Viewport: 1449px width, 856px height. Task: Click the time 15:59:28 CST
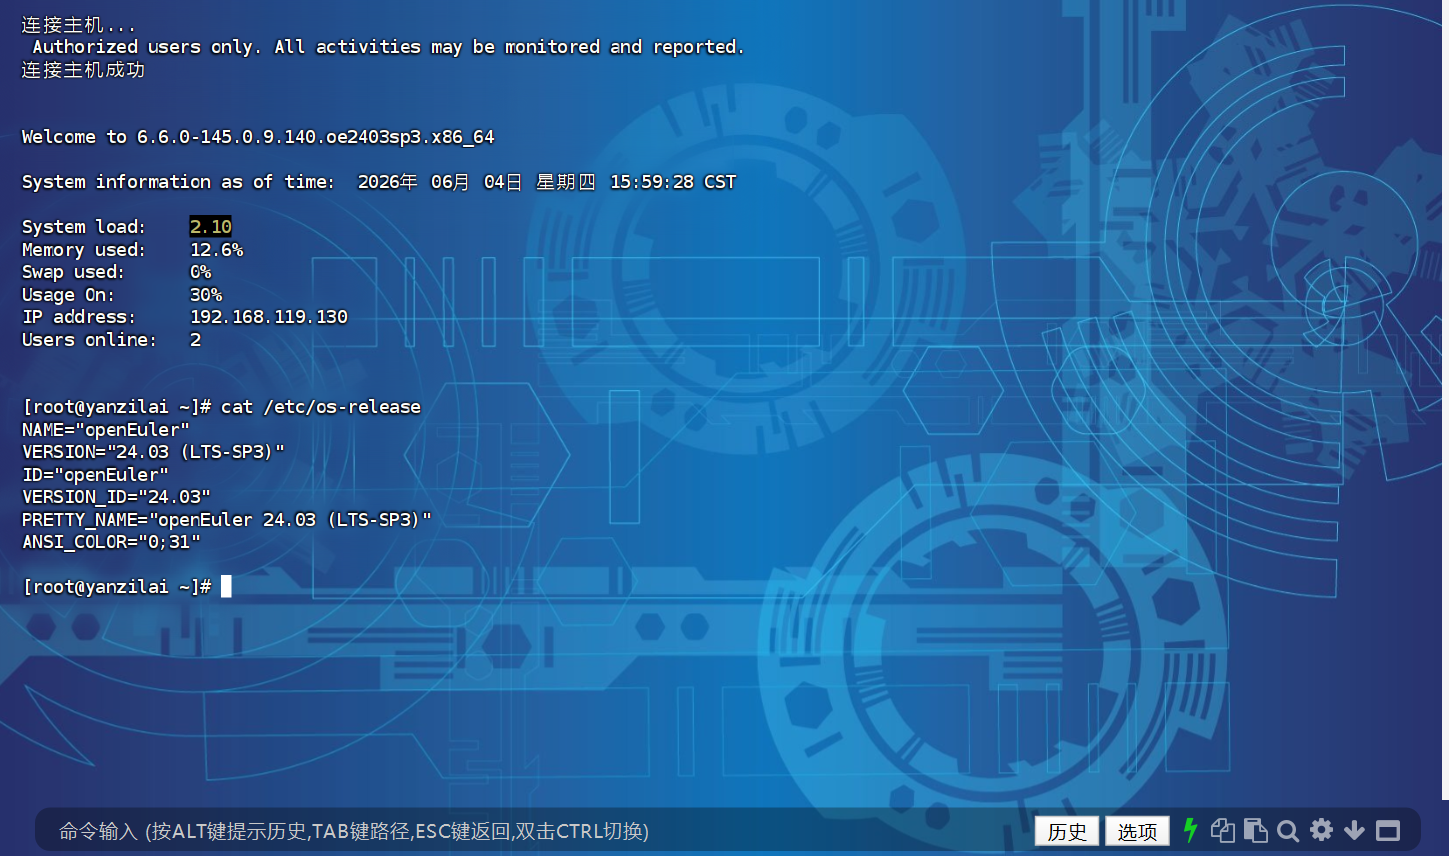click(673, 182)
